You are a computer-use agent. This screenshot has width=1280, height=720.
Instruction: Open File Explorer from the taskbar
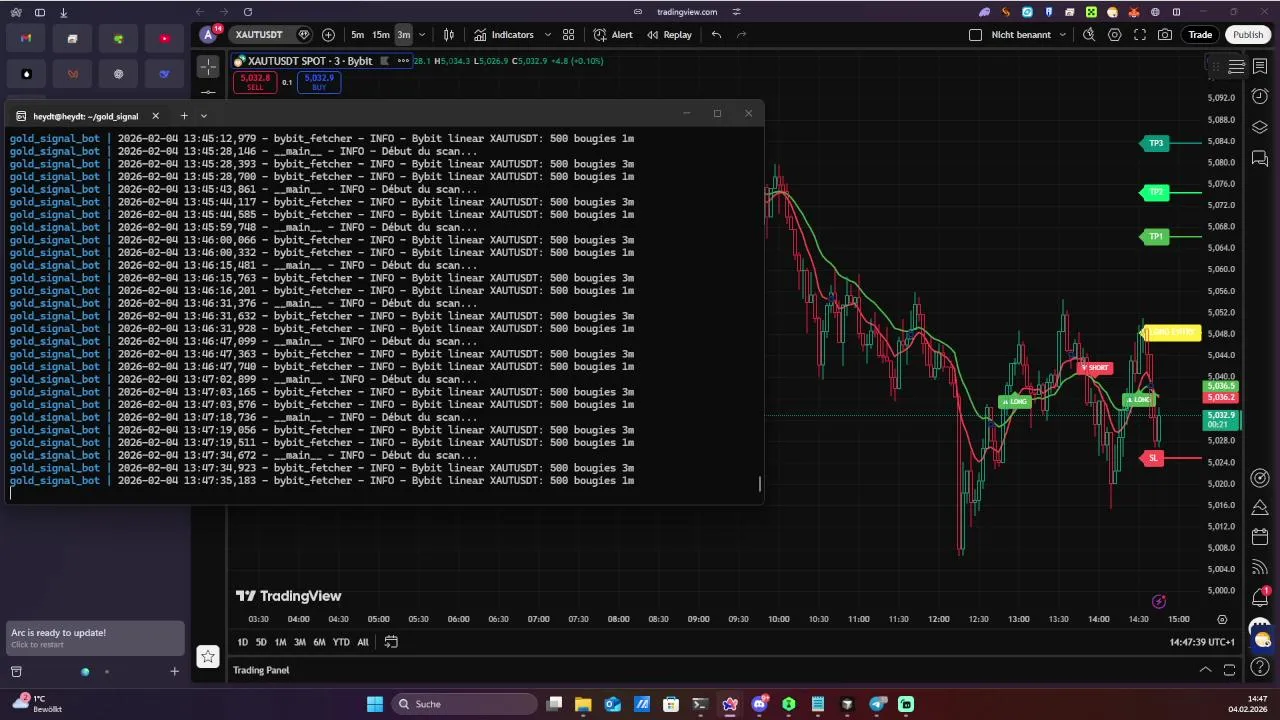[583, 704]
